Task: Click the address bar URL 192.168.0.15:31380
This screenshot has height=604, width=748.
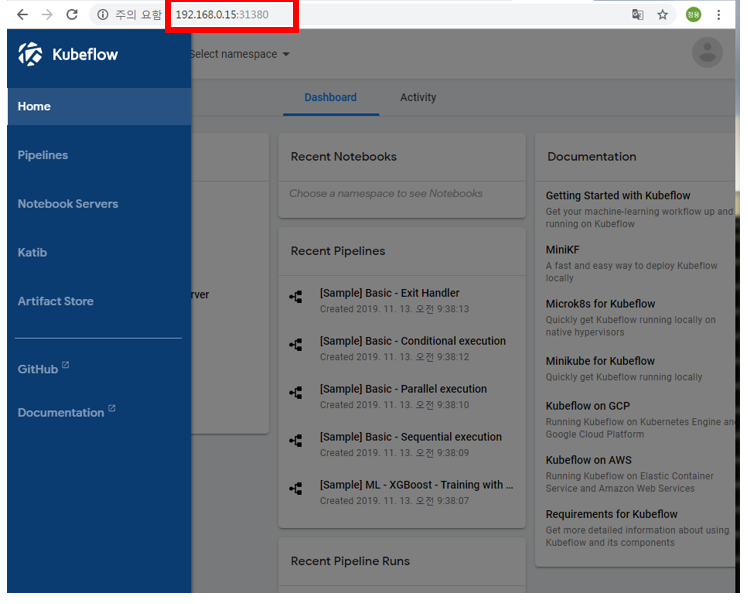Action: (222, 15)
